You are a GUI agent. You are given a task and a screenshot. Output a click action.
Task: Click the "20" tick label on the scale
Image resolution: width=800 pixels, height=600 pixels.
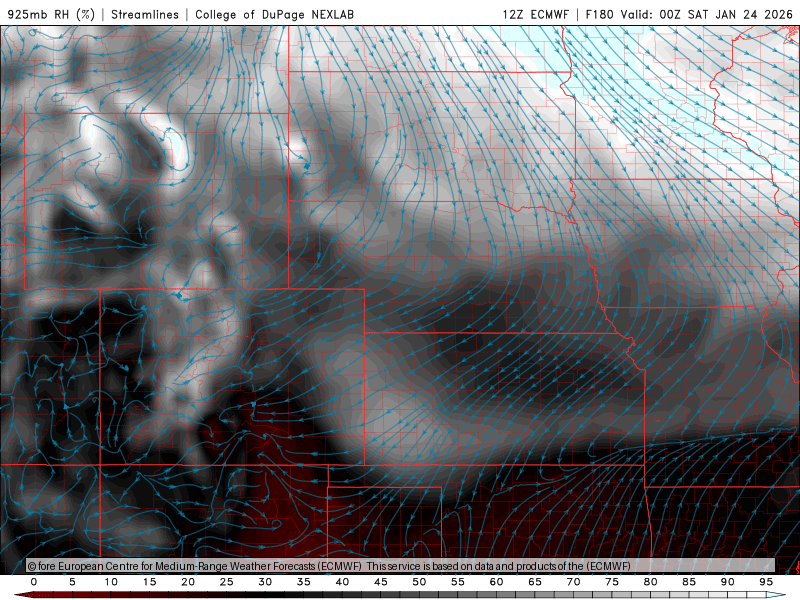coord(188,582)
